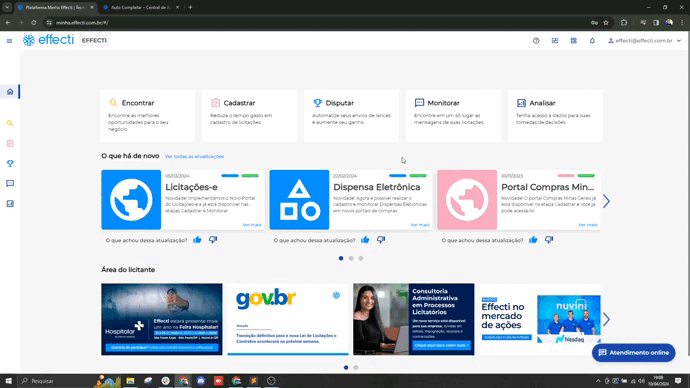
Task: Switch to the Plataforma Minha Effecti tab
Action: pyautogui.click(x=55, y=7)
